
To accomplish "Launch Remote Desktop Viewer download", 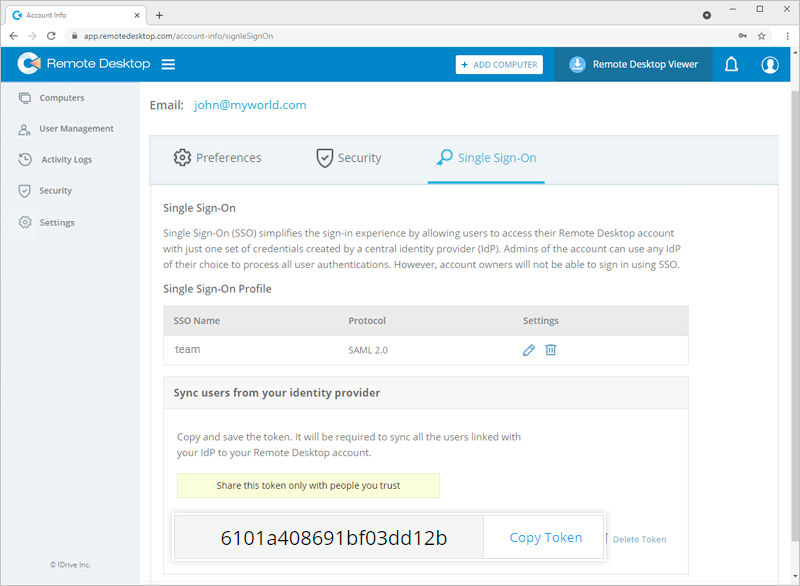I will (x=634, y=64).
